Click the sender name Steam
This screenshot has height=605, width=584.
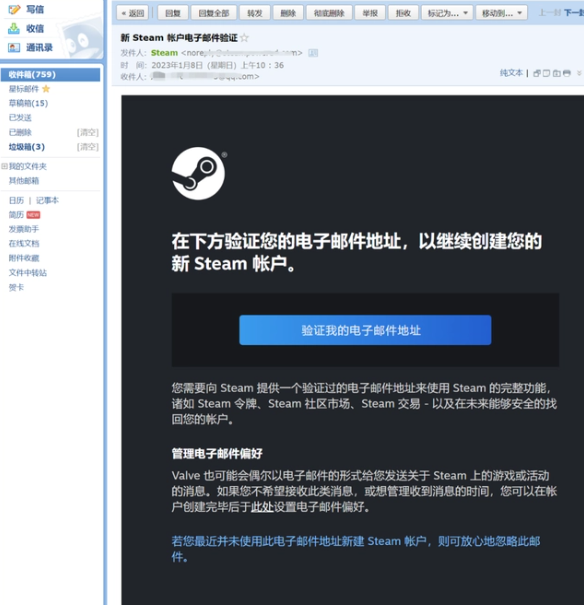click(164, 53)
